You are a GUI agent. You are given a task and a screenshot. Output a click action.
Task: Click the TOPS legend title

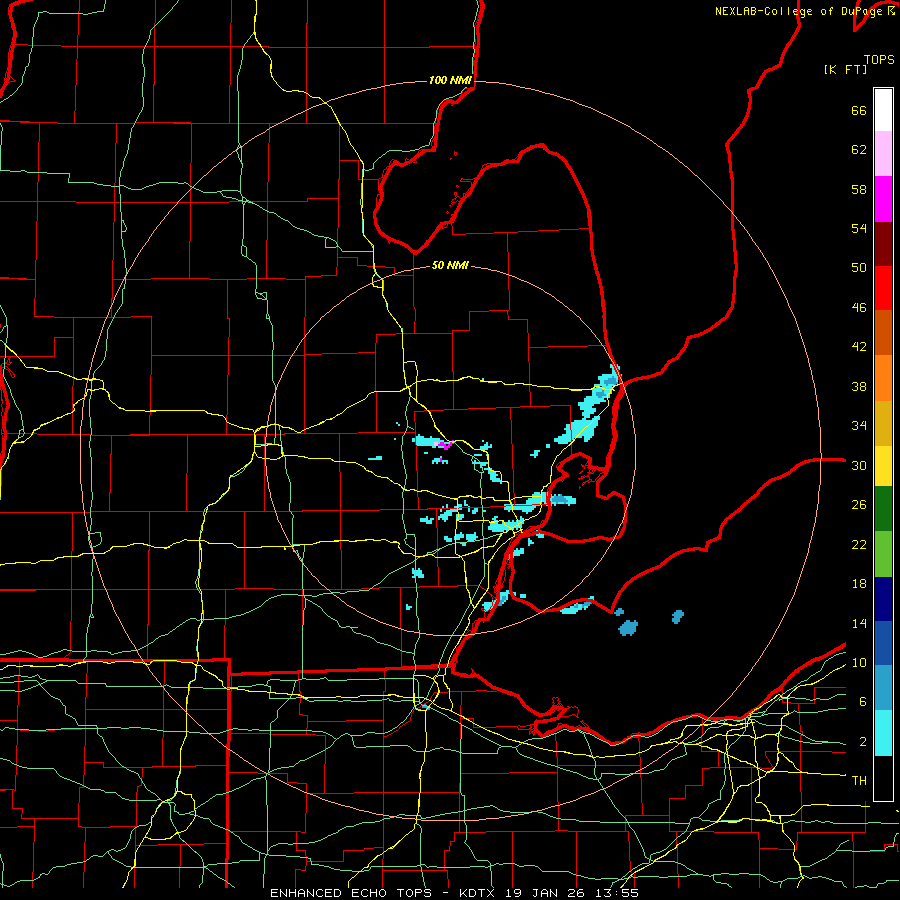click(x=879, y=59)
